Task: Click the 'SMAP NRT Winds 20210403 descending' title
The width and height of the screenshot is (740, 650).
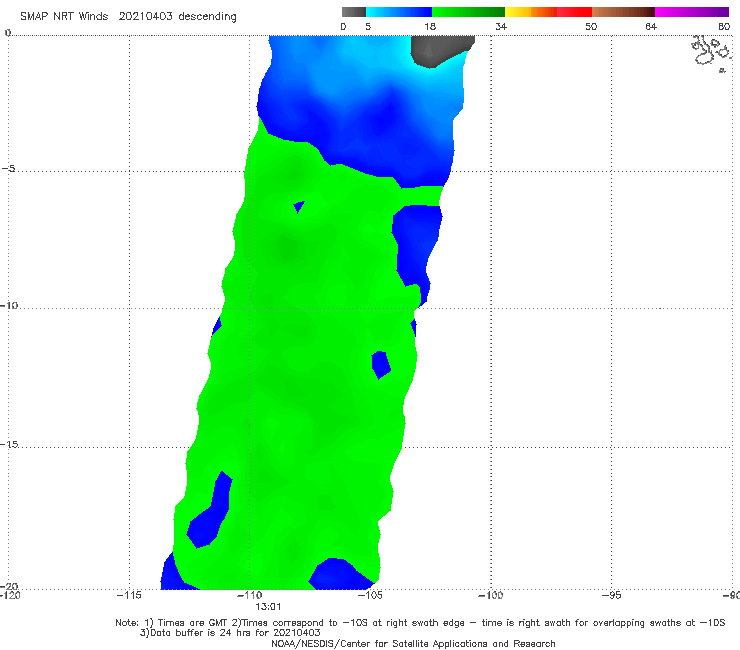Action: [128, 17]
